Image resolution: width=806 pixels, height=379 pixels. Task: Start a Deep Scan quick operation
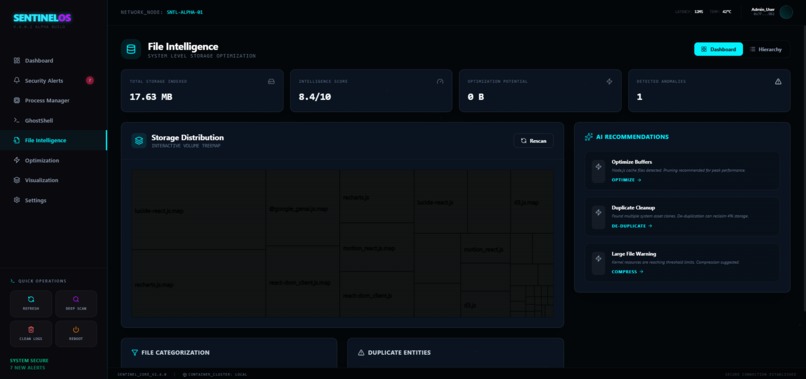pos(76,303)
